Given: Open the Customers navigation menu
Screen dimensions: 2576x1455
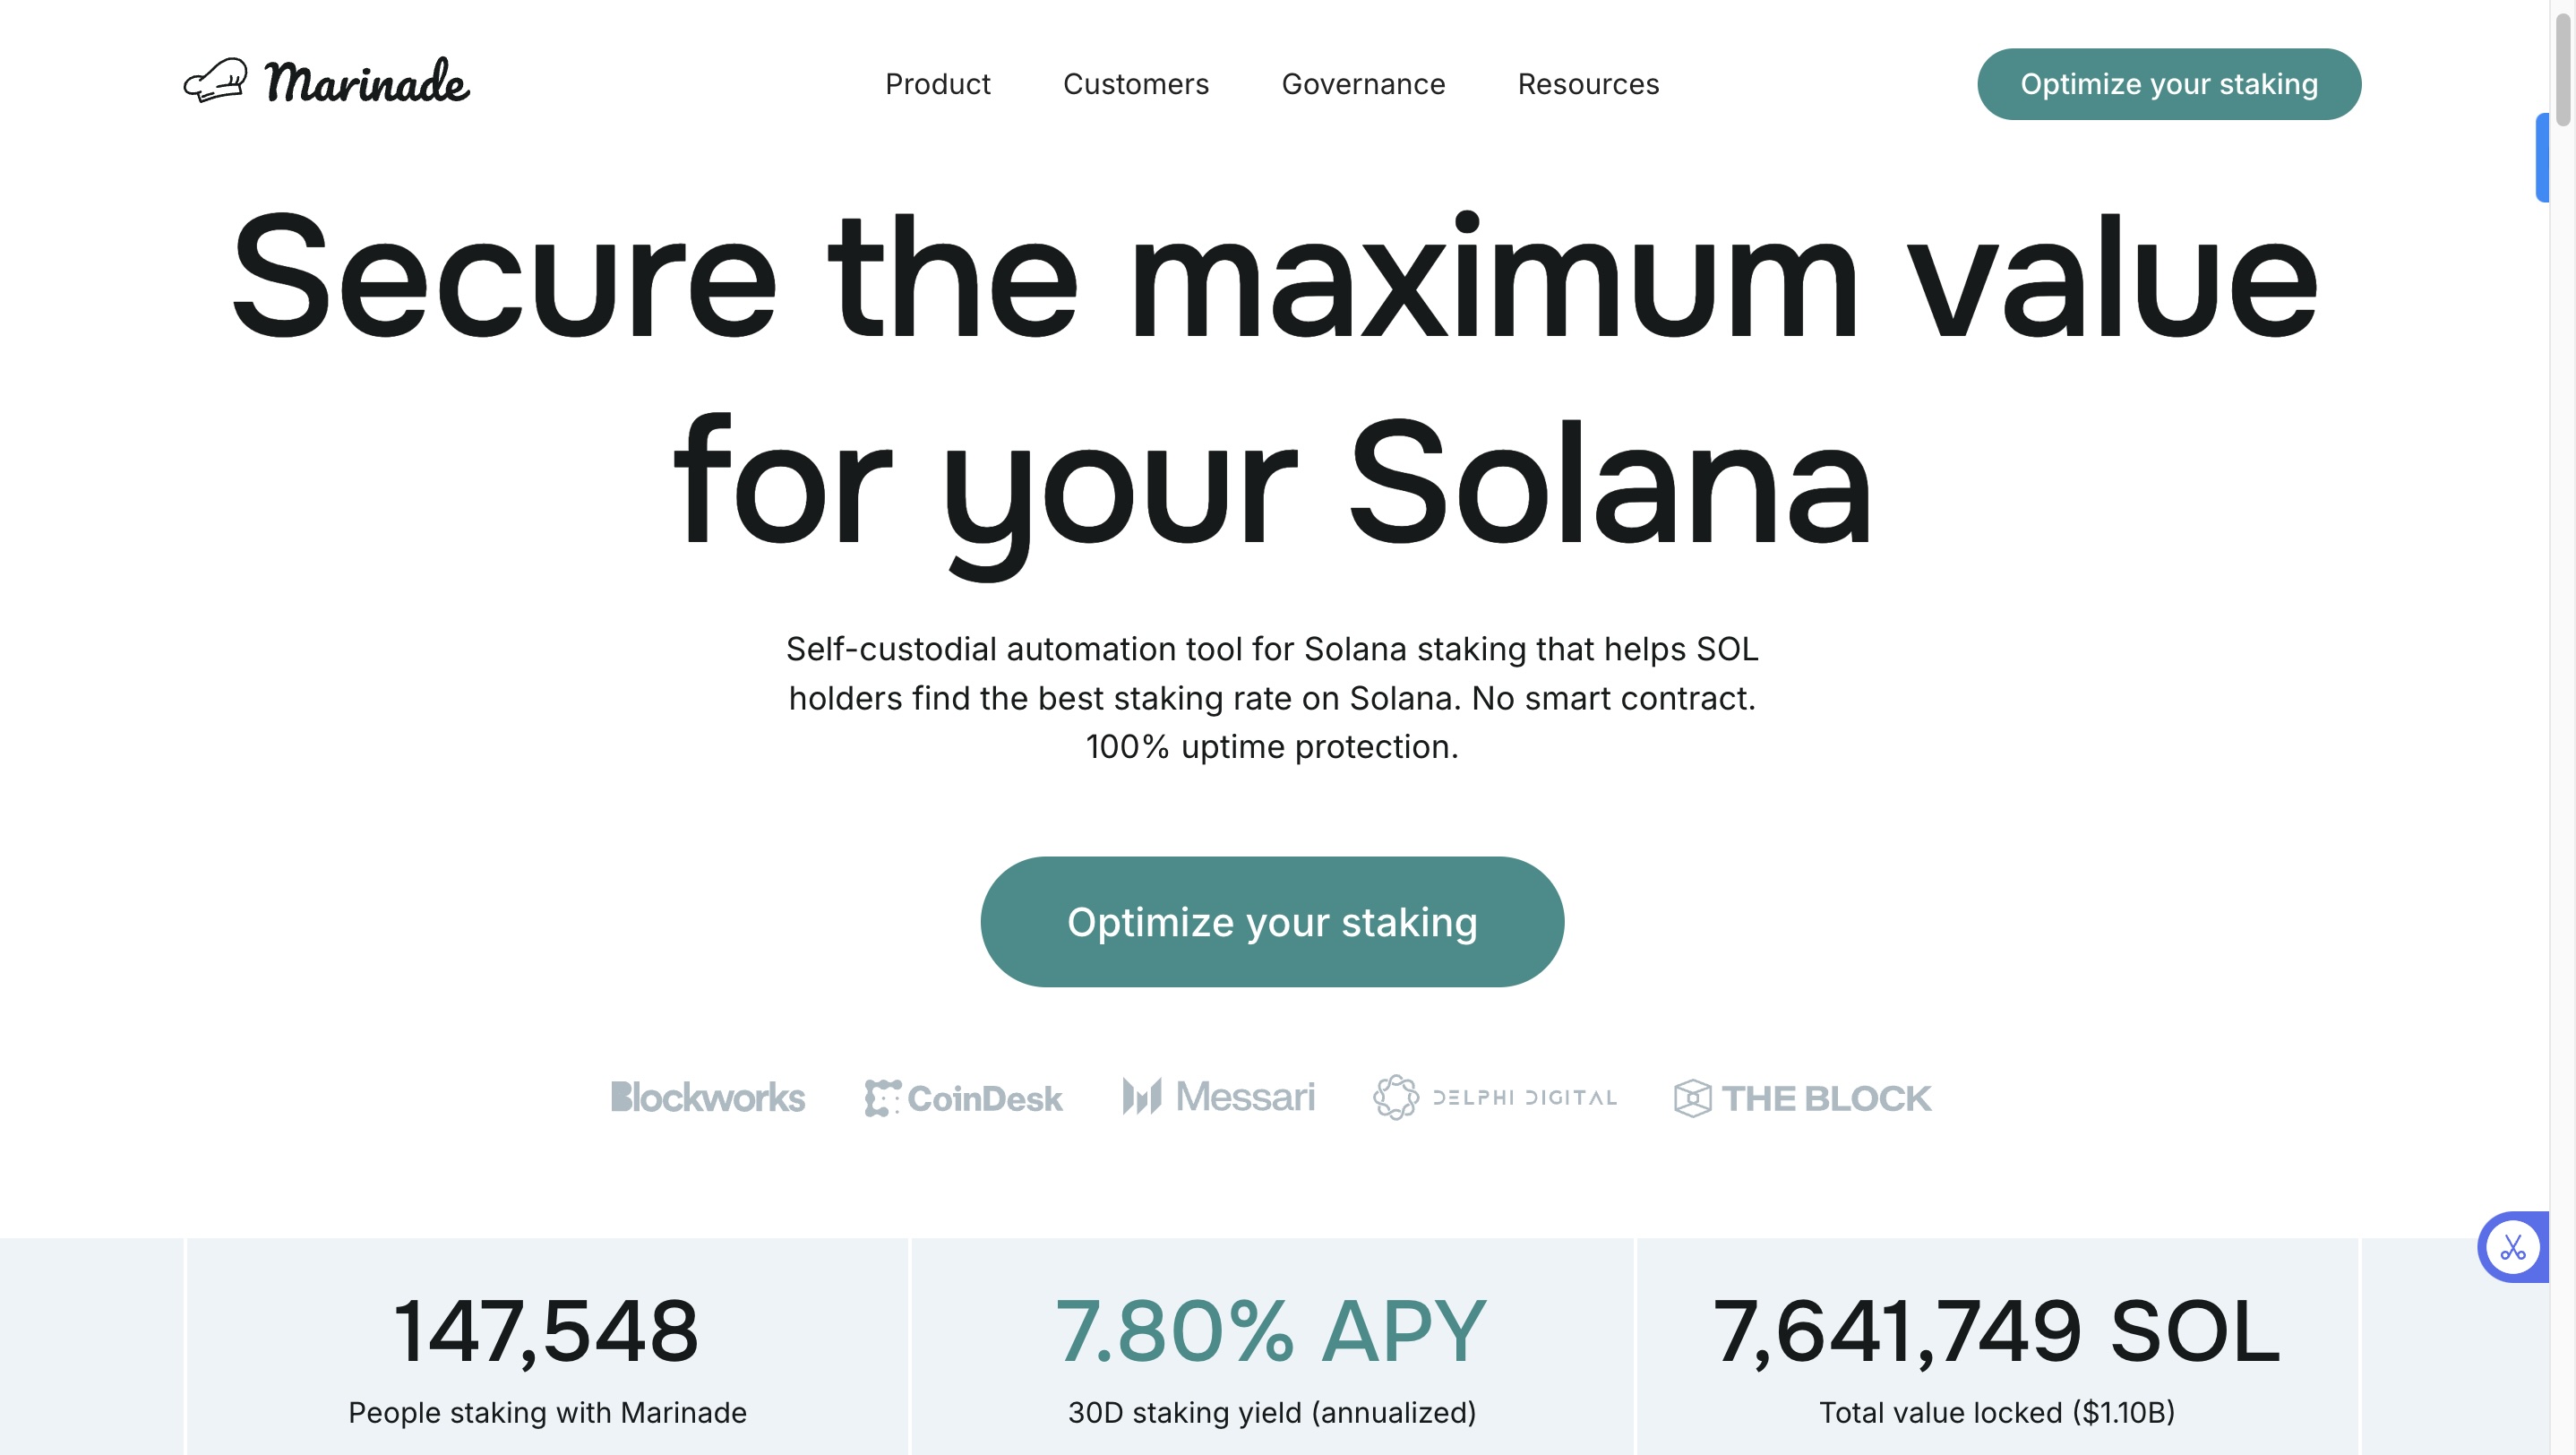Looking at the screenshot, I should click(1136, 84).
